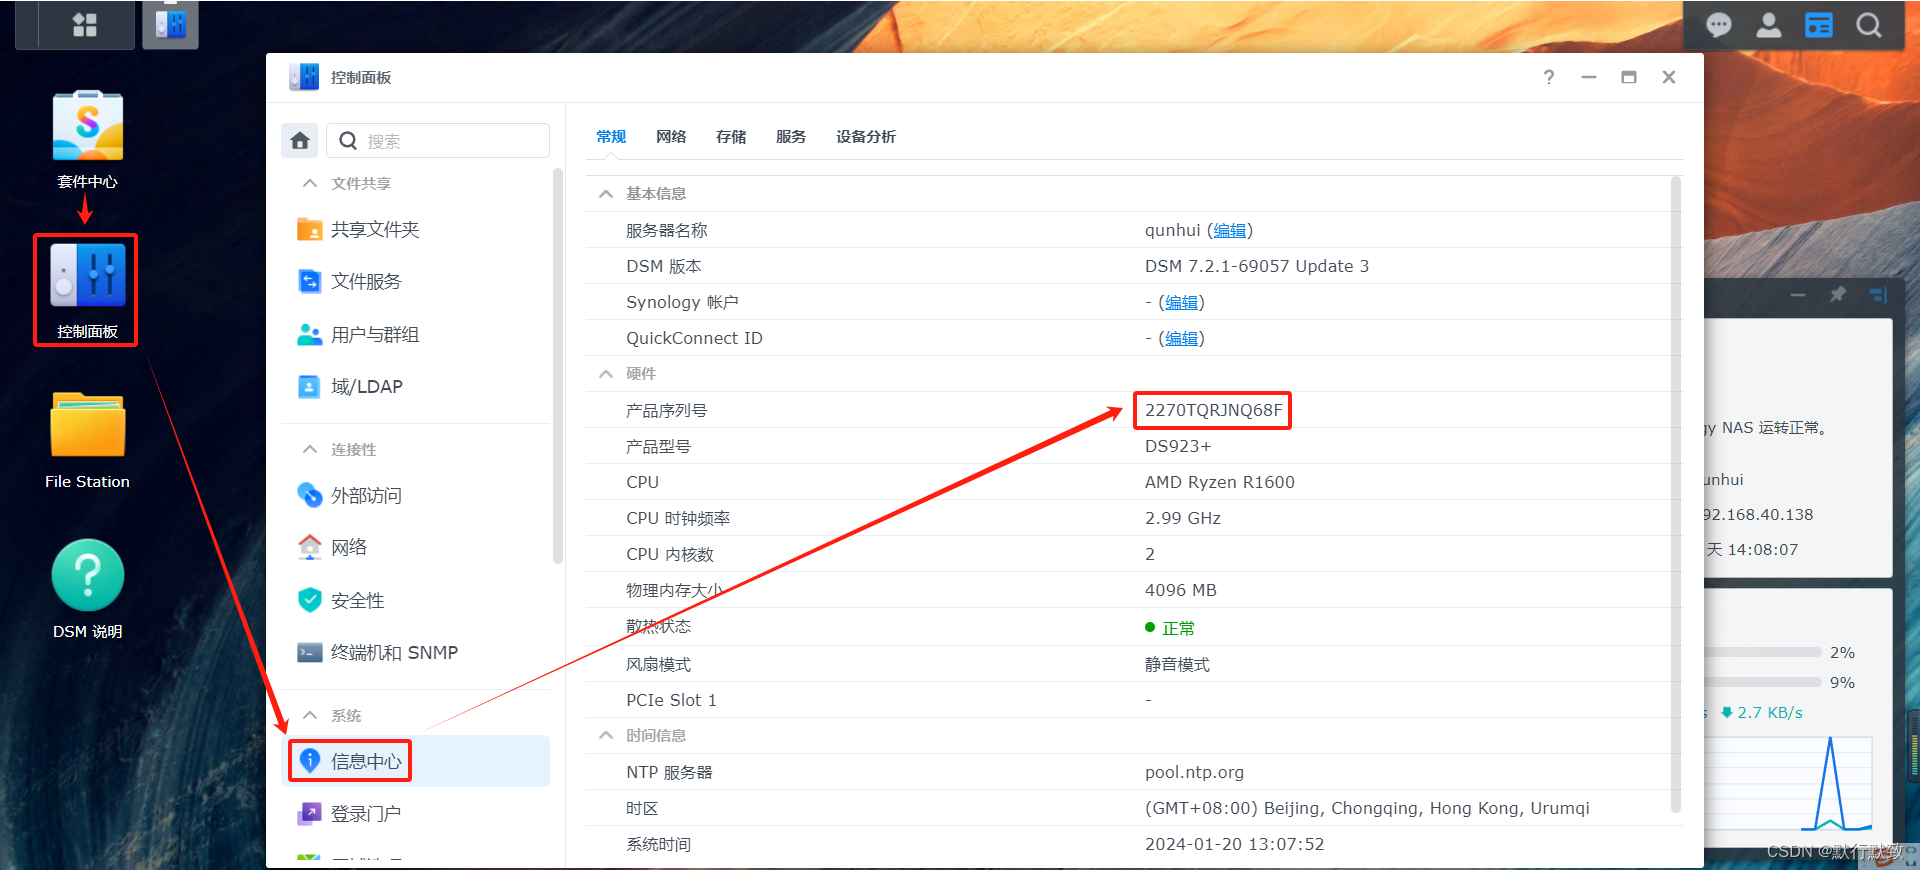1920x870 pixels.
Task: Switch to the Network (网络) tab
Action: 671,137
